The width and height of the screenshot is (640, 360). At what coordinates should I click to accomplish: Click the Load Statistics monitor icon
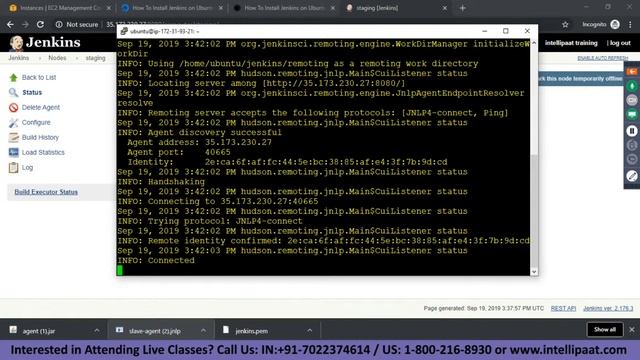coord(13,152)
